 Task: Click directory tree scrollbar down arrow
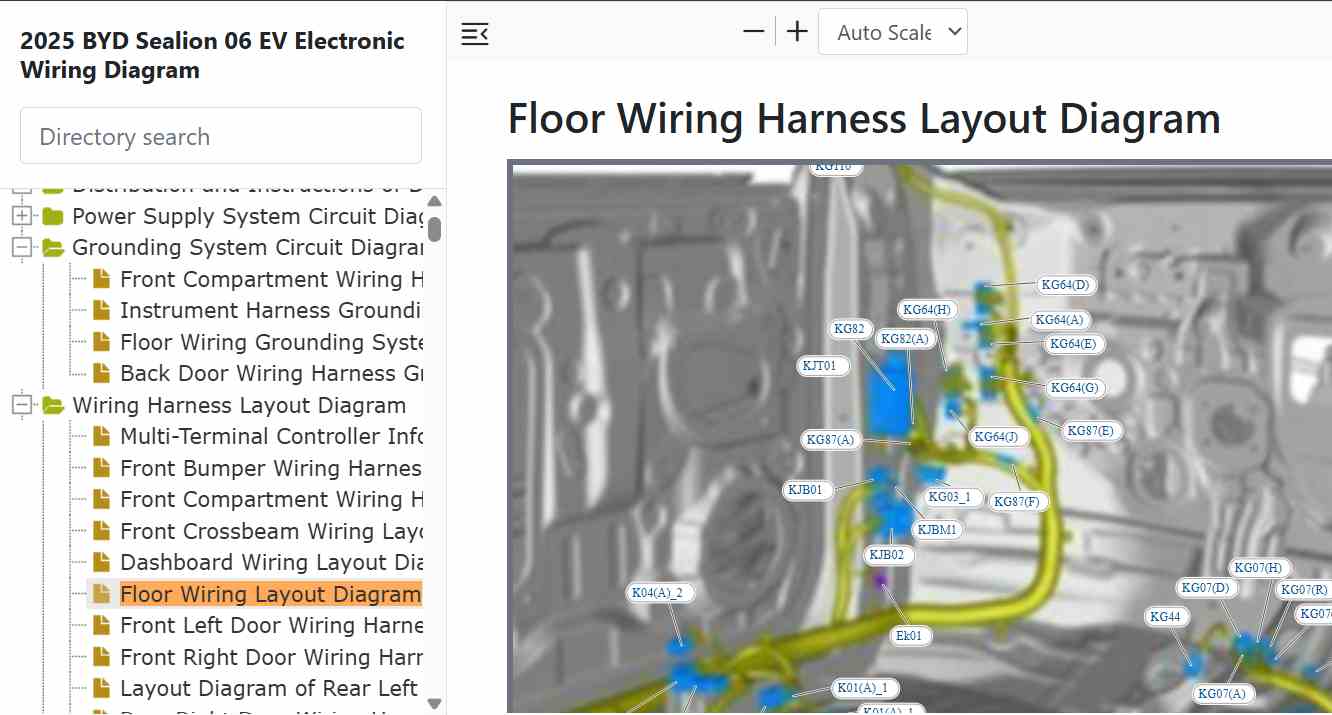434,704
